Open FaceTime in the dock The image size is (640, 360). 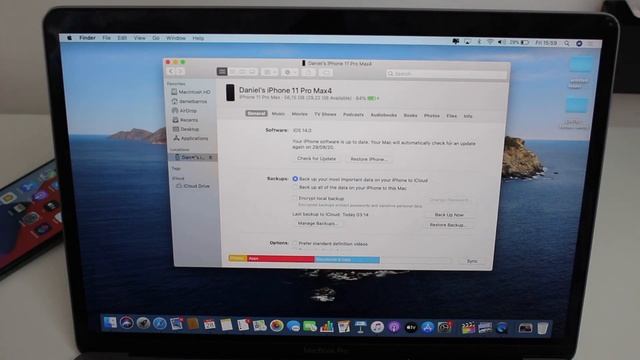point(310,326)
